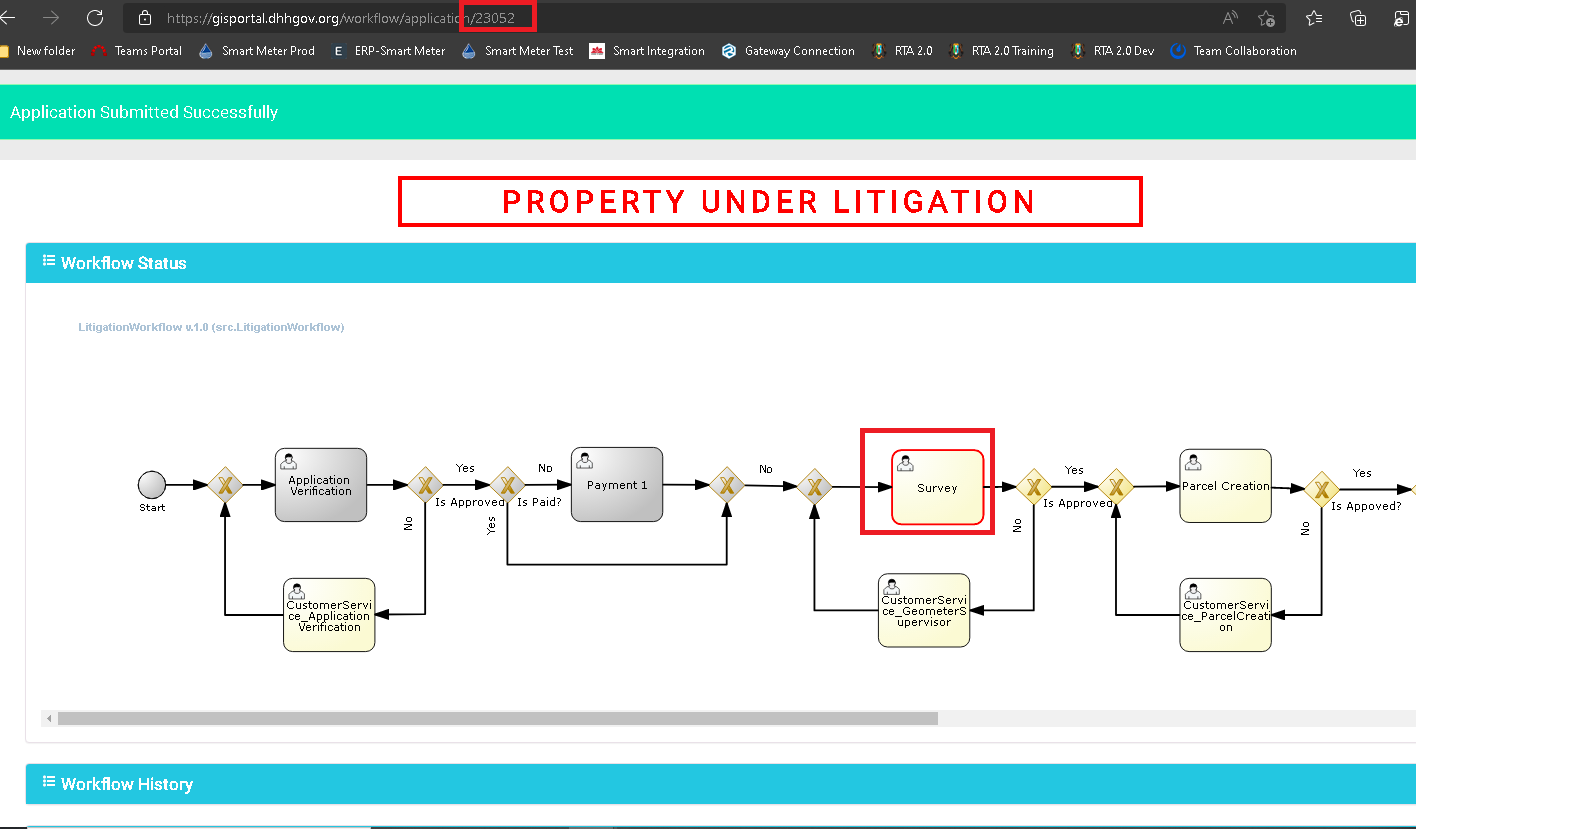Select the CustomerService_GeometerSupervisor node
Screen dimensions: 1588x829
coord(924,610)
